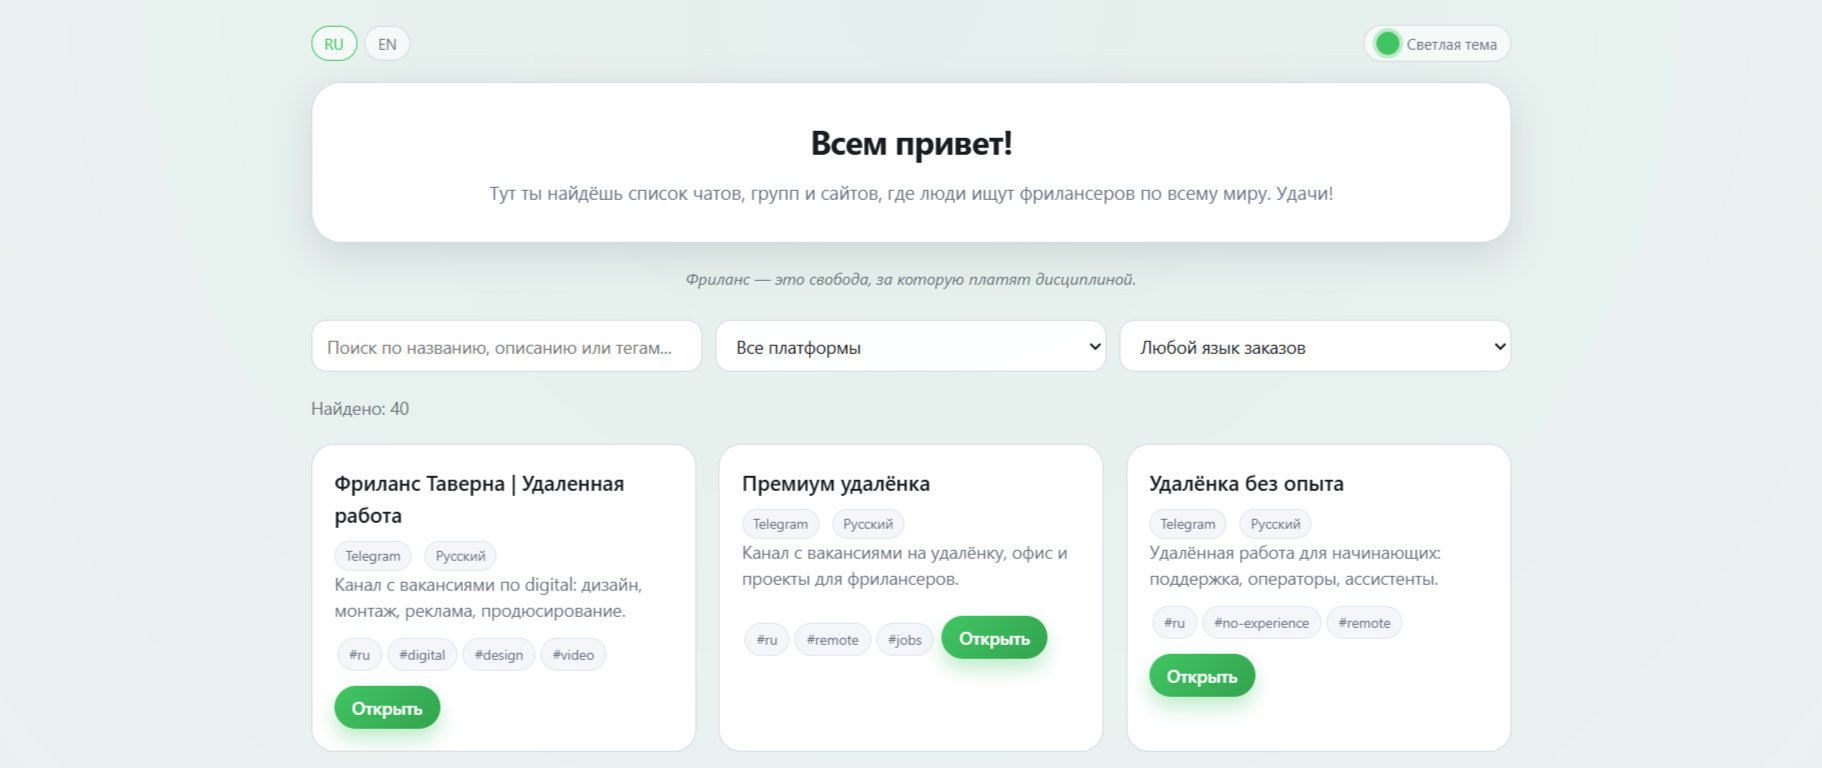The height and width of the screenshot is (768, 1822).
Task: Toggle the Светлая тема theme switch
Action: [x=1437, y=44]
